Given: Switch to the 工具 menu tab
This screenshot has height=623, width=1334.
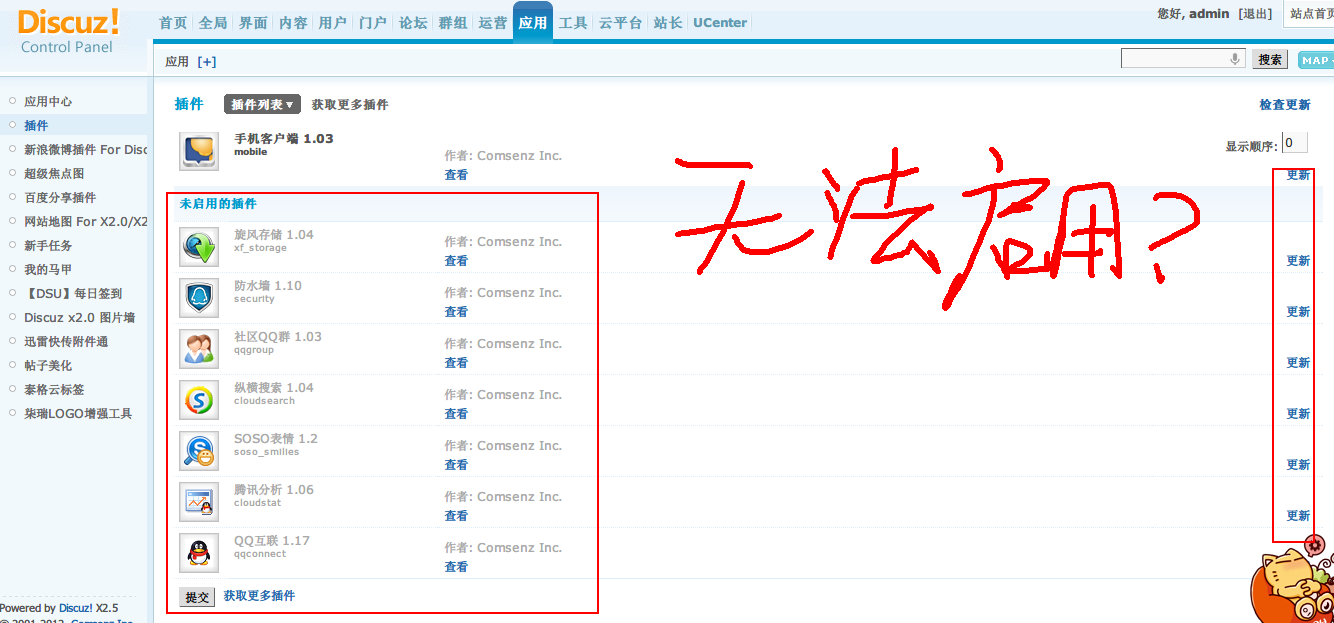Looking at the screenshot, I should [573, 22].
